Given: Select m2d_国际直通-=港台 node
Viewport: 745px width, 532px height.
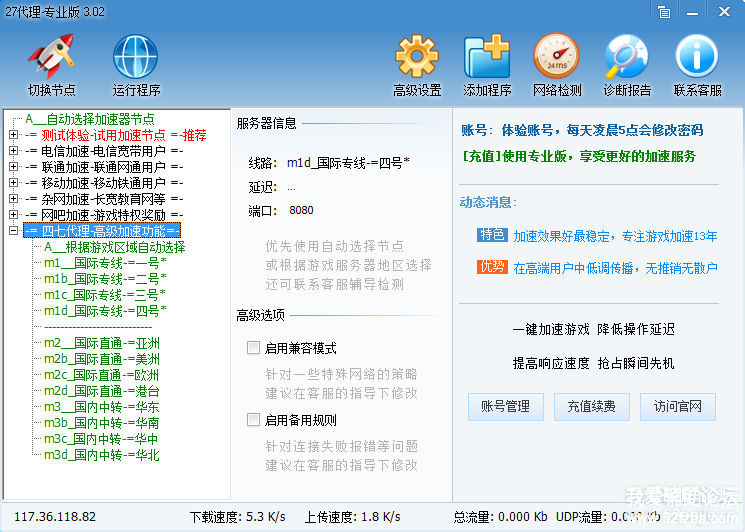Looking at the screenshot, I should [102, 391].
